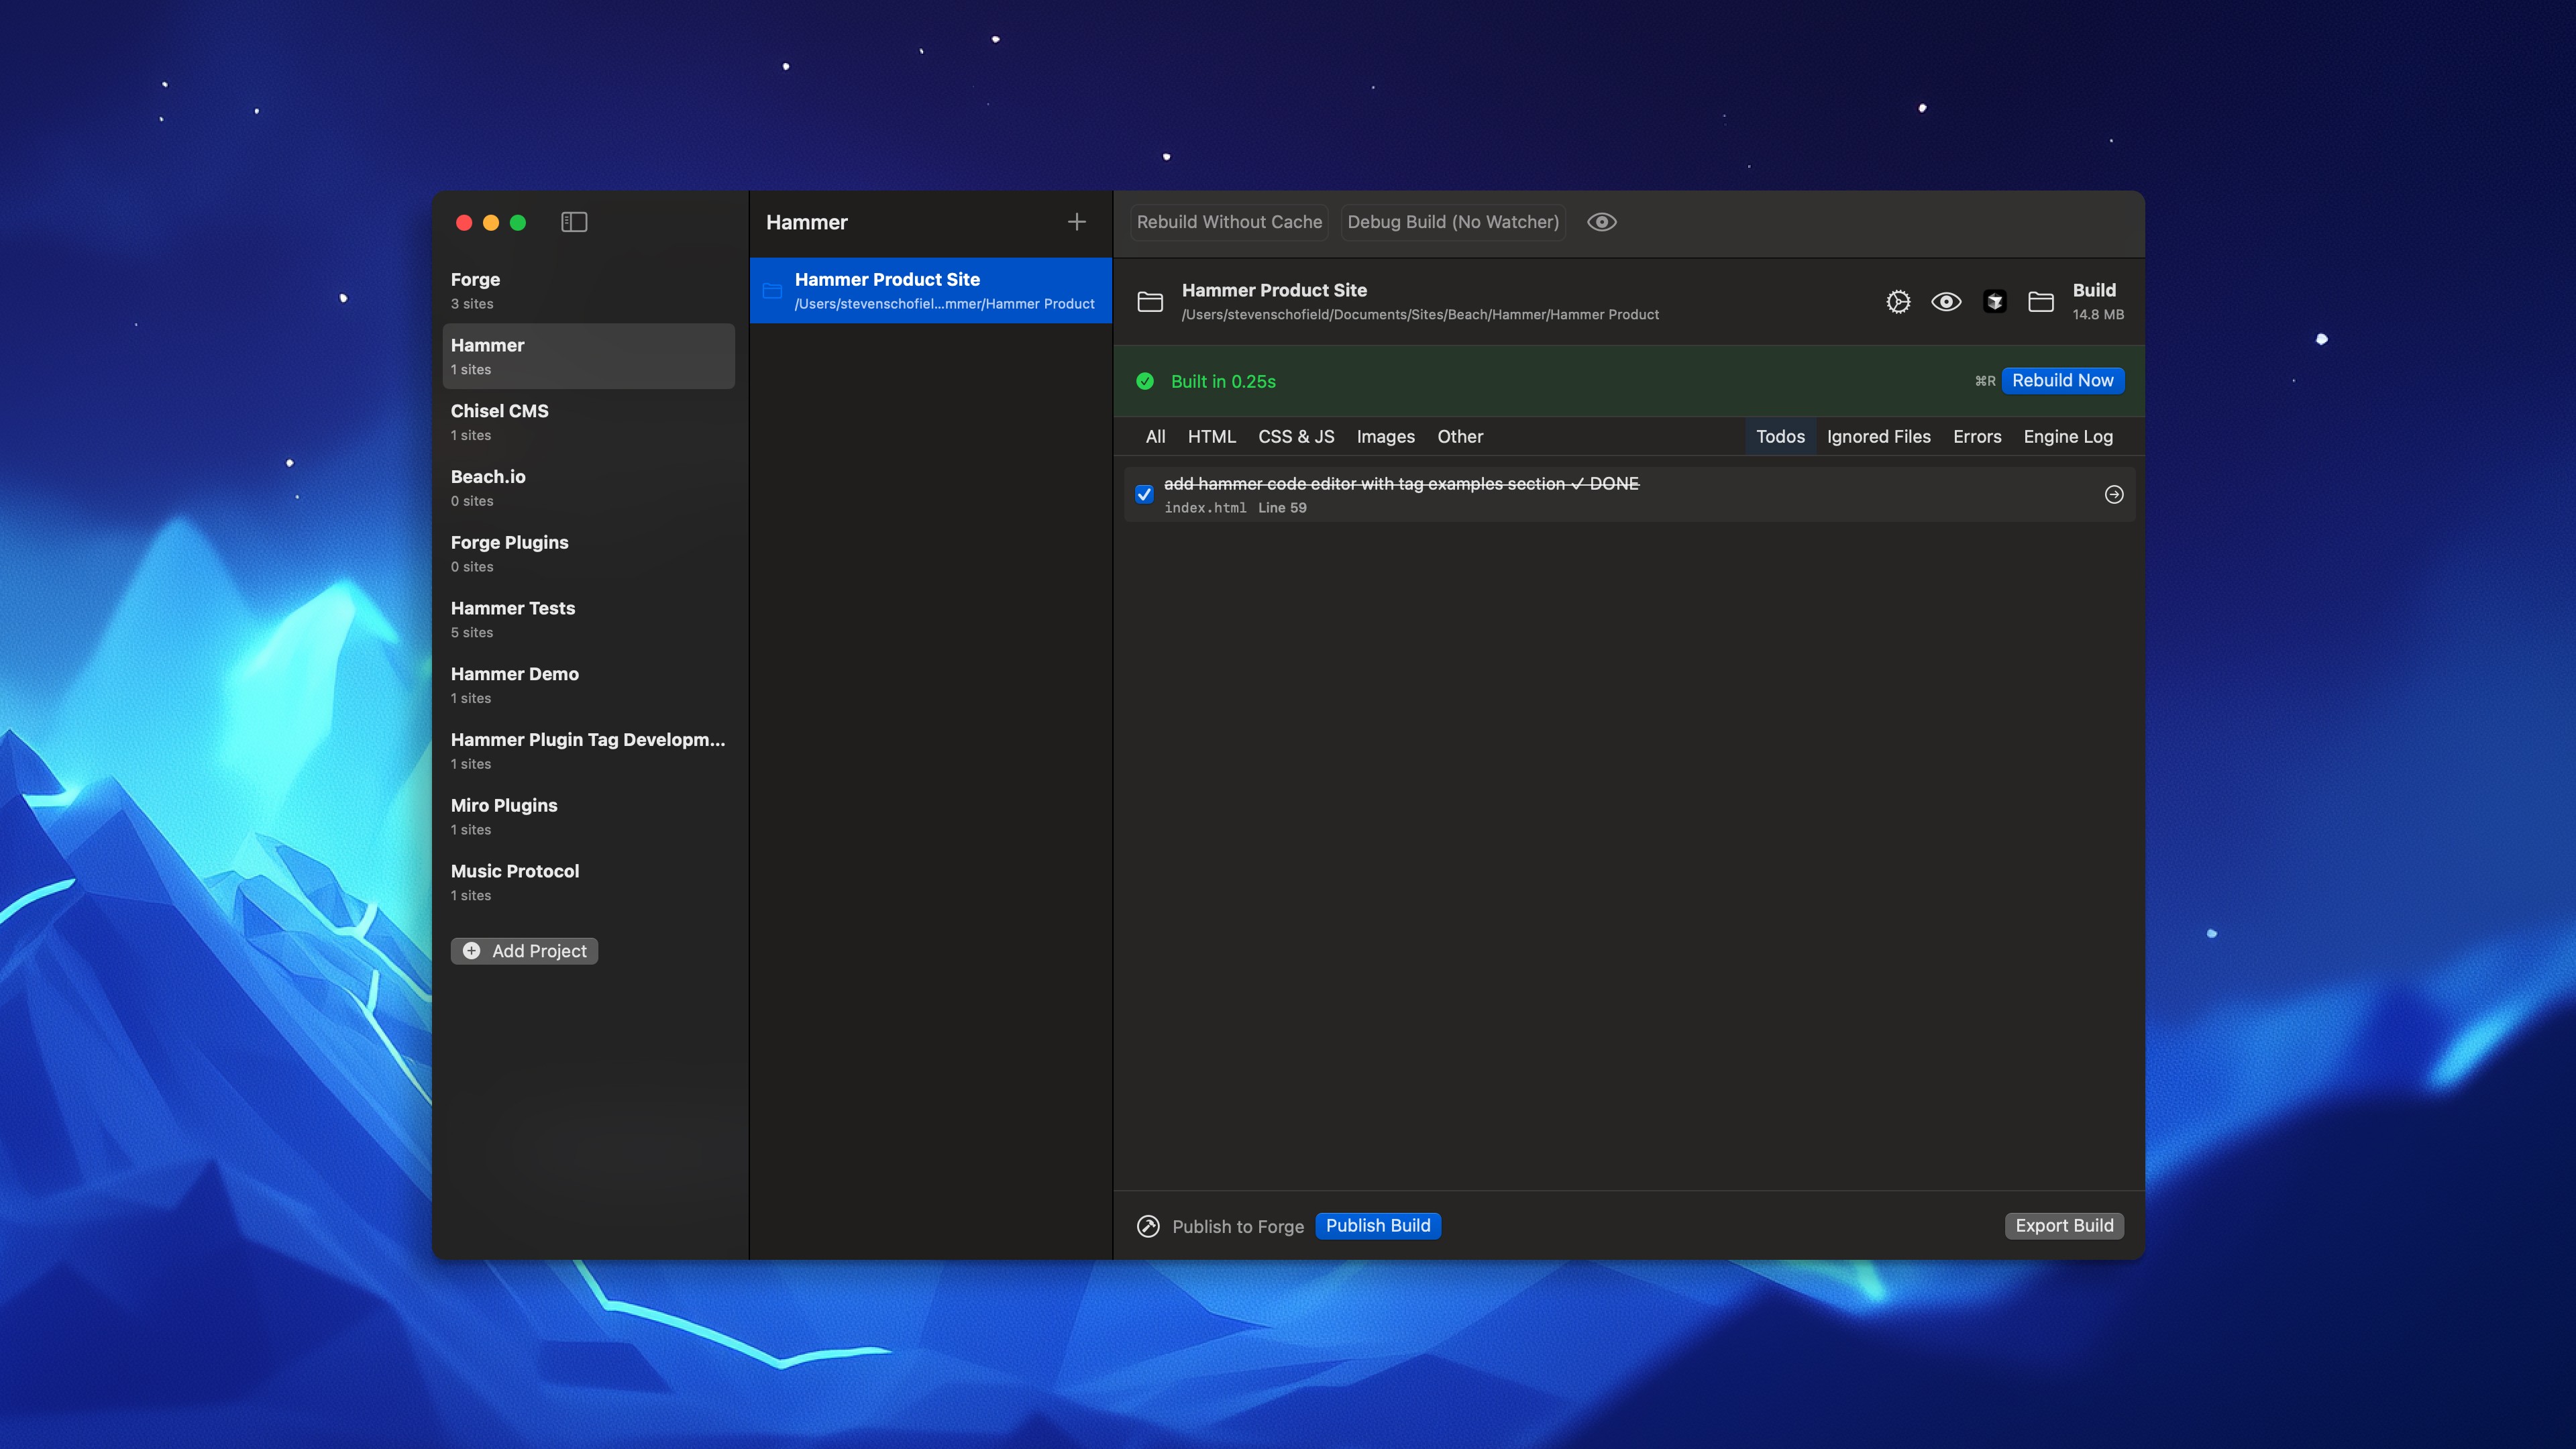The height and width of the screenshot is (1449, 2576).
Task: Click the Add Project button
Action: [524, 951]
